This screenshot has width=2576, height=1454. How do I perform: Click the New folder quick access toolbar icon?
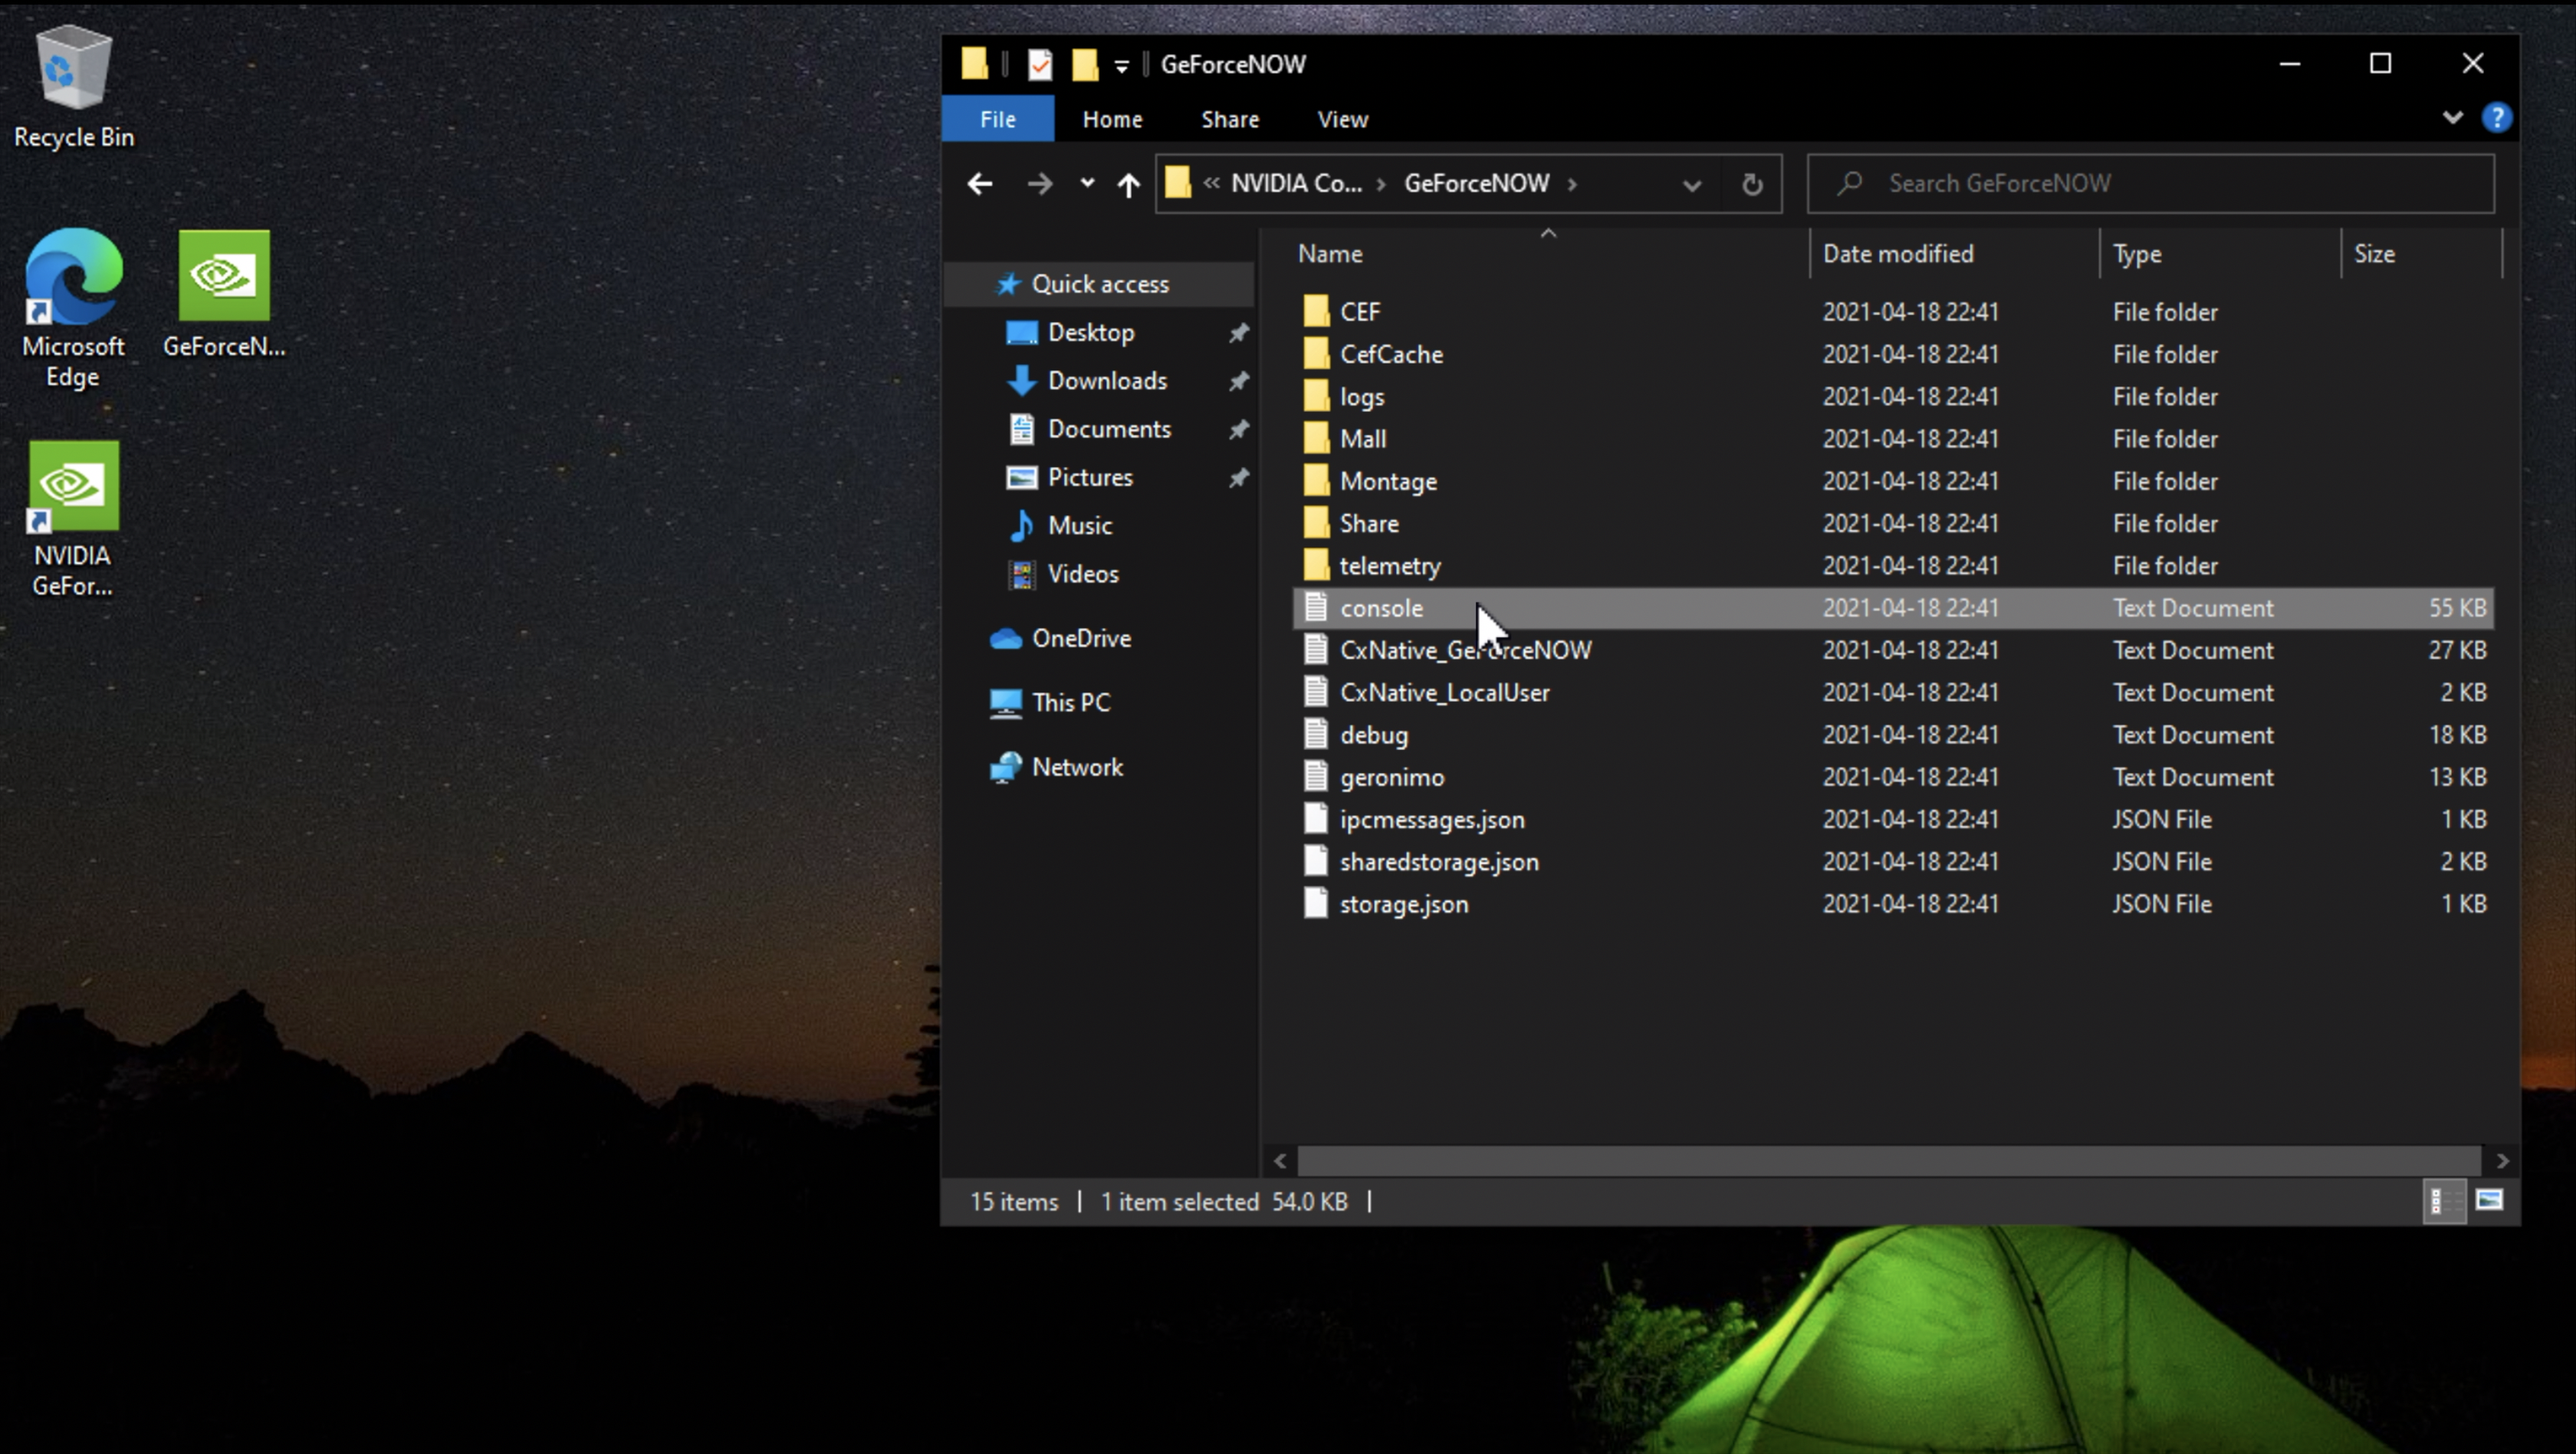click(x=1085, y=65)
